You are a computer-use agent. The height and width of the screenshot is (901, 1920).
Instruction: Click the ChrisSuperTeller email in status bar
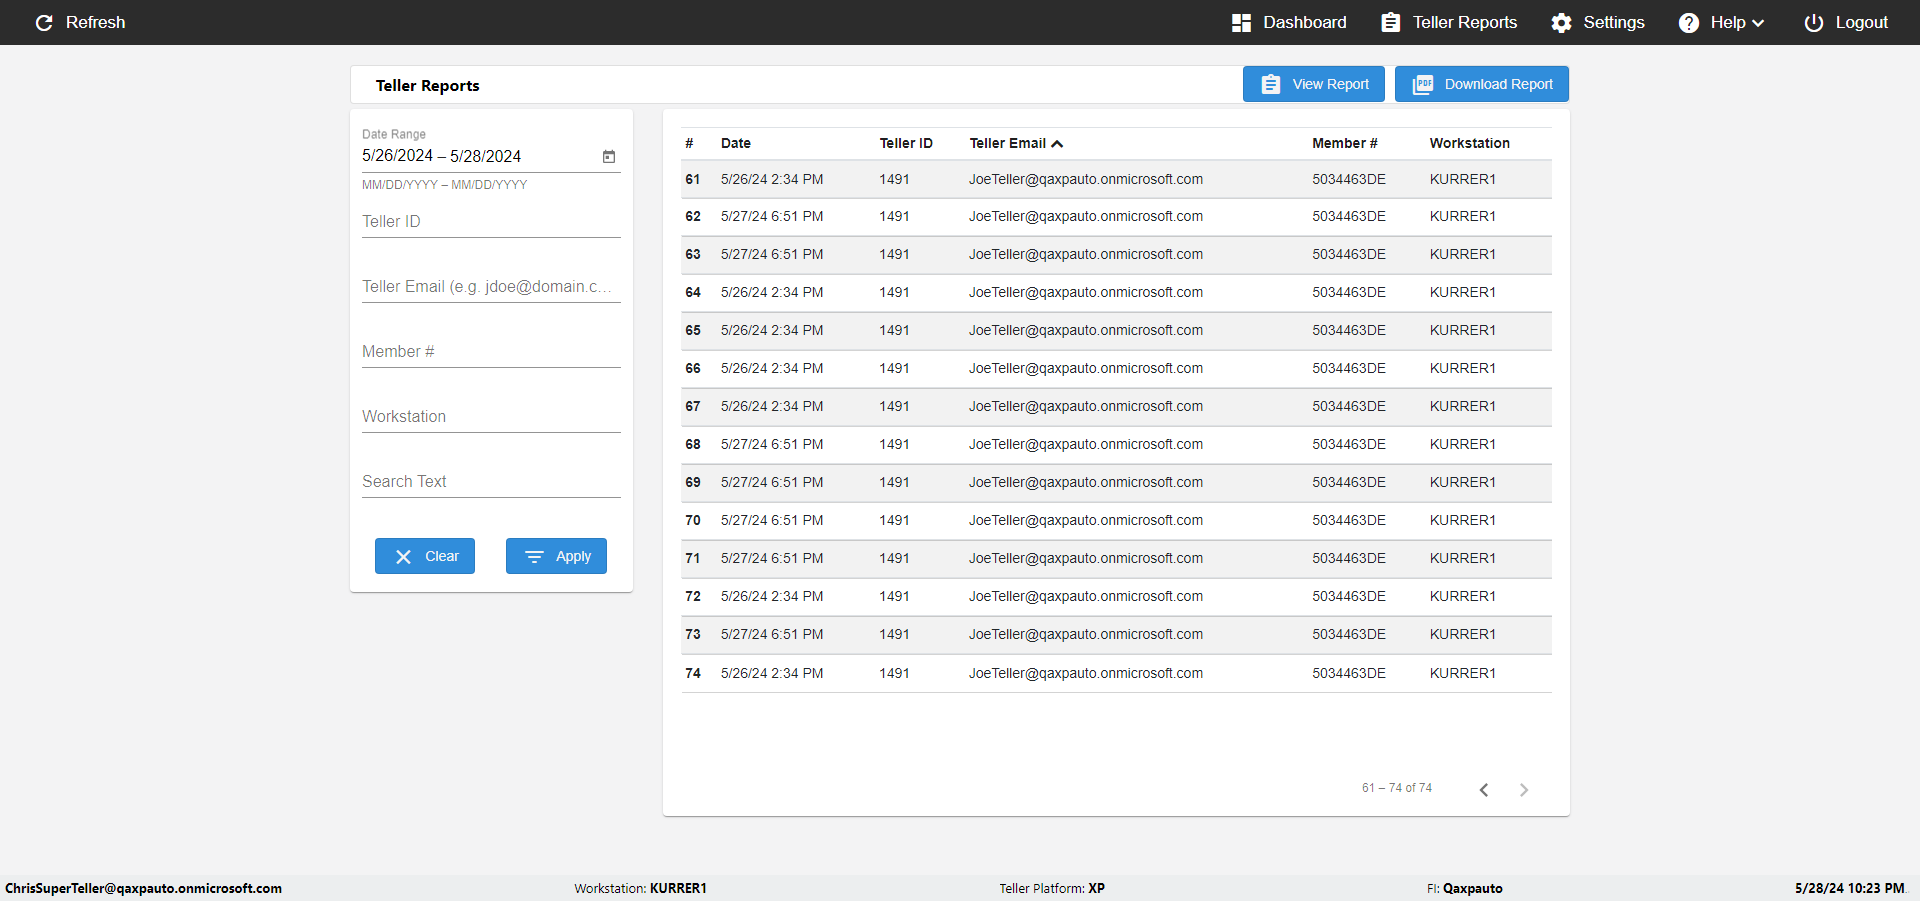click(144, 888)
